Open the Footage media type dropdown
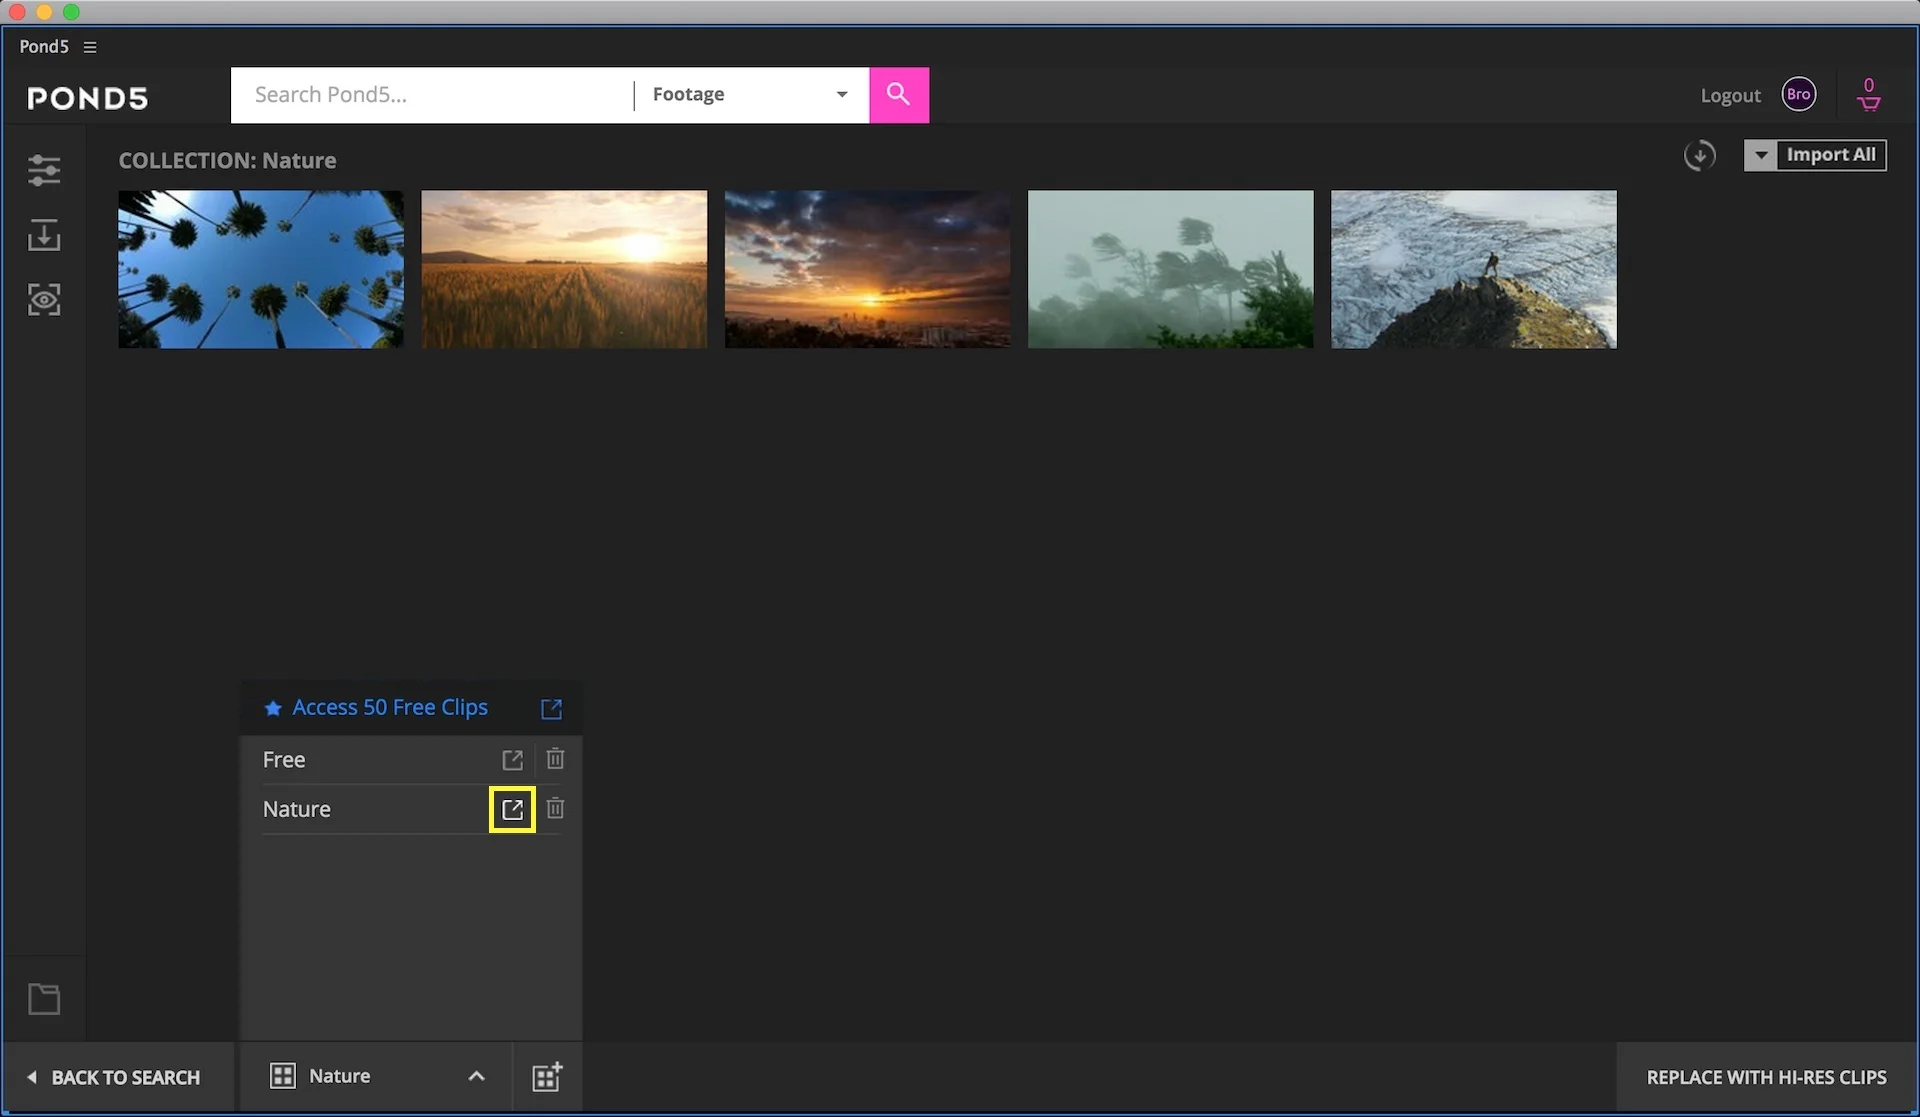The width and height of the screenshot is (1920, 1117). tap(750, 95)
